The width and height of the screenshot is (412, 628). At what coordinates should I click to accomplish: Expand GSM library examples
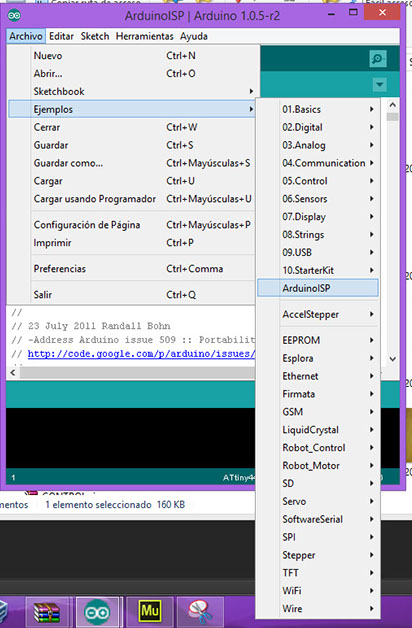[318, 412]
